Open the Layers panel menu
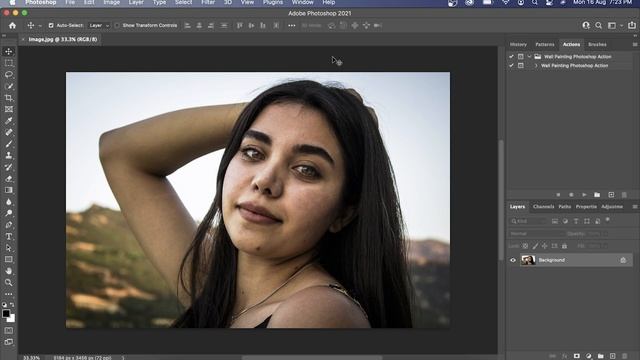The width and height of the screenshot is (640, 360). pyautogui.click(x=635, y=207)
